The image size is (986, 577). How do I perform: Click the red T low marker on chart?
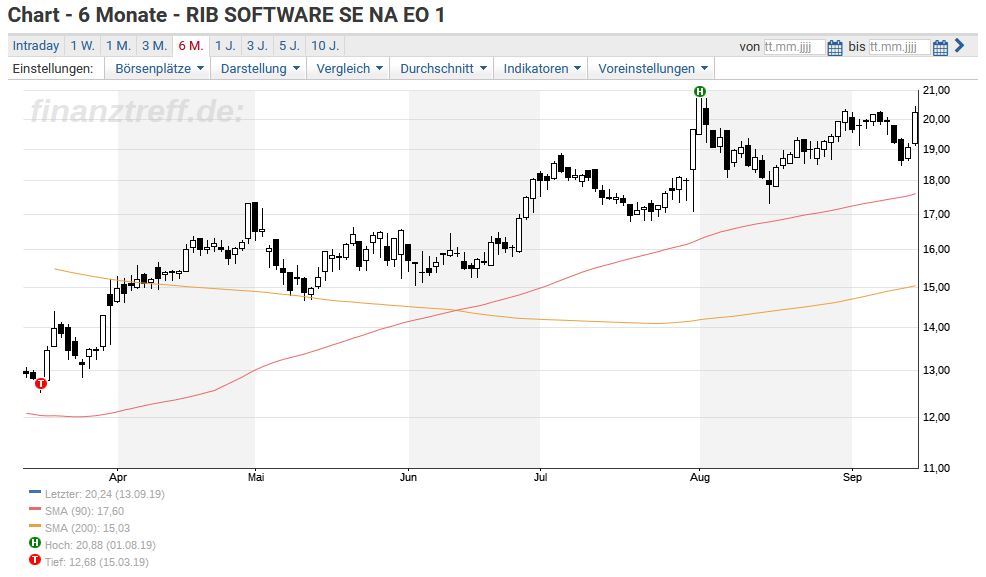pyautogui.click(x=41, y=383)
